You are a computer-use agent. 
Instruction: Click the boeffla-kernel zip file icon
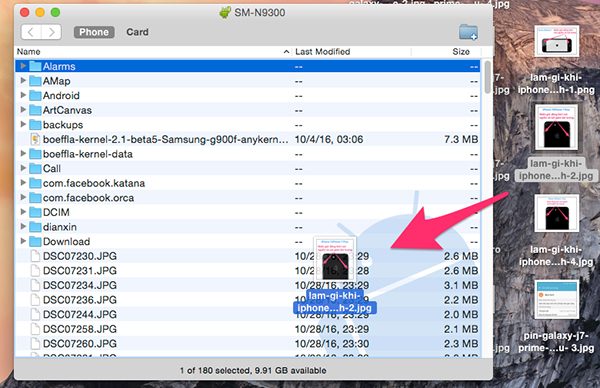click(x=35, y=139)
